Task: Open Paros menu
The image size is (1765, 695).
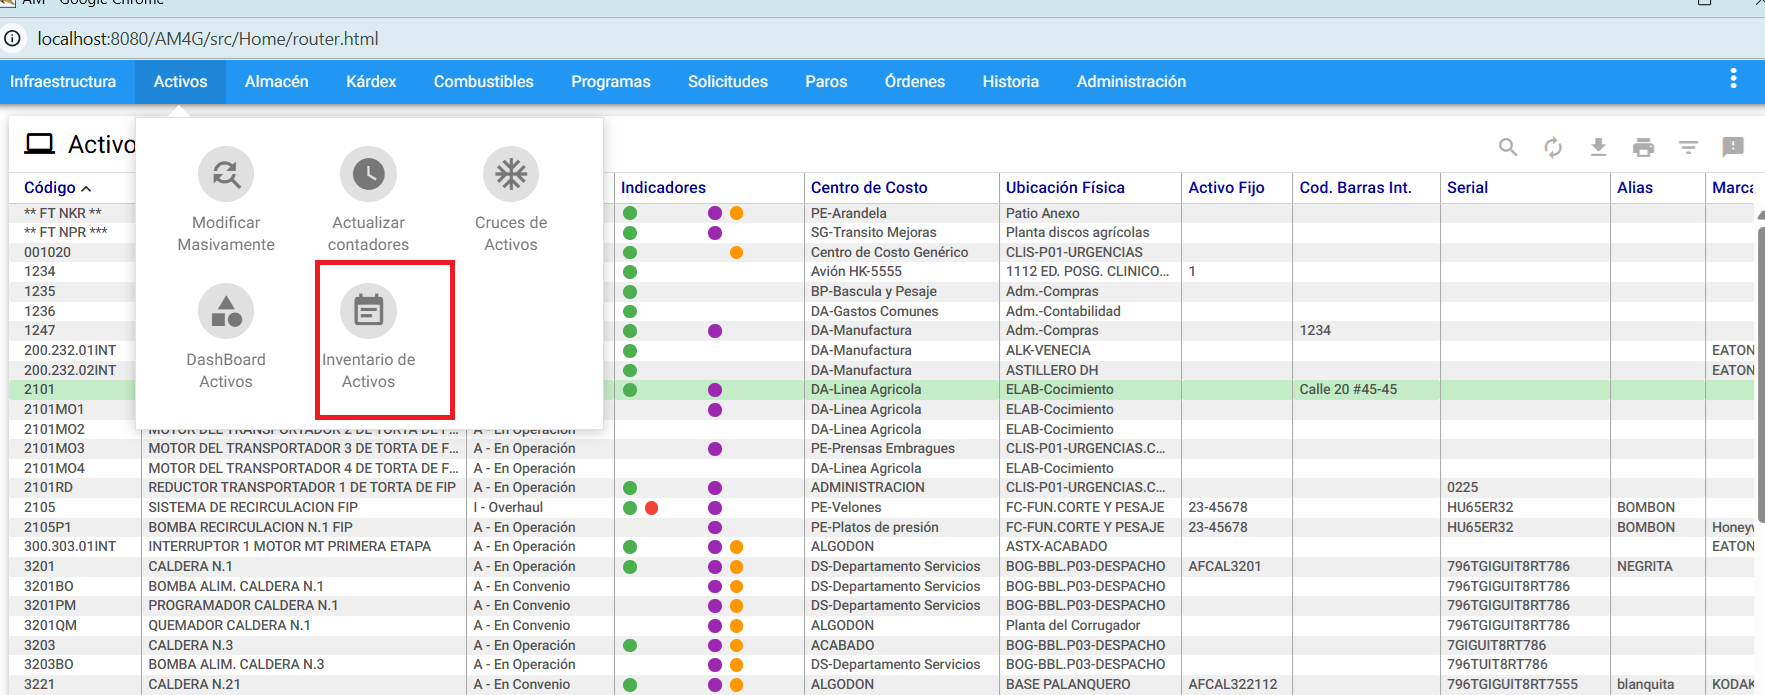Action: [x=826, y=82]
